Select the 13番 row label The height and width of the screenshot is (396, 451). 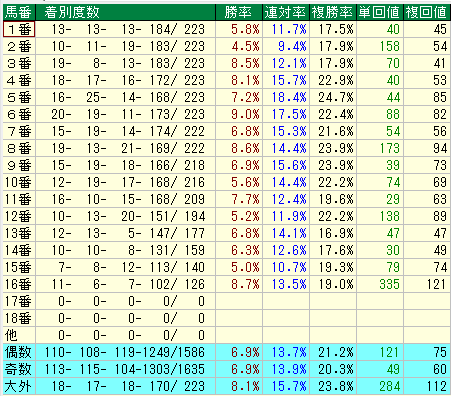[x=19, y=233]
